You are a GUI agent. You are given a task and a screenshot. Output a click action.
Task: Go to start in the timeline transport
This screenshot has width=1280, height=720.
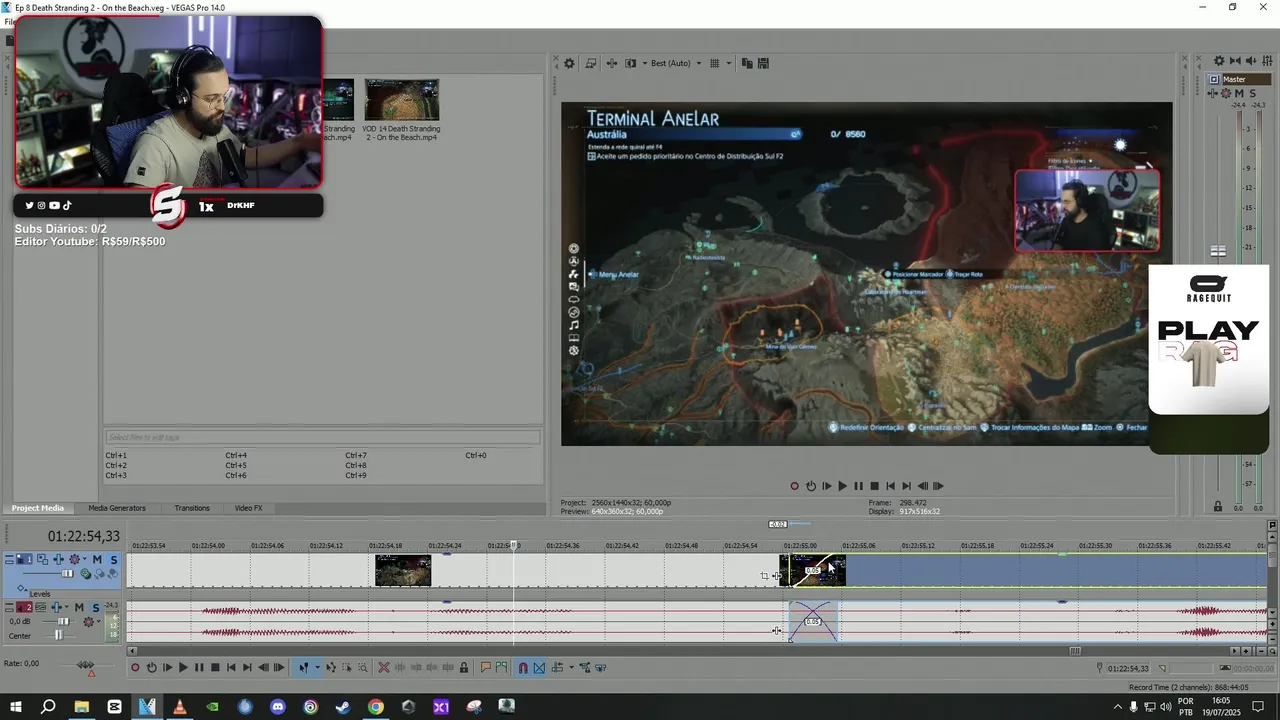[231, 667]
